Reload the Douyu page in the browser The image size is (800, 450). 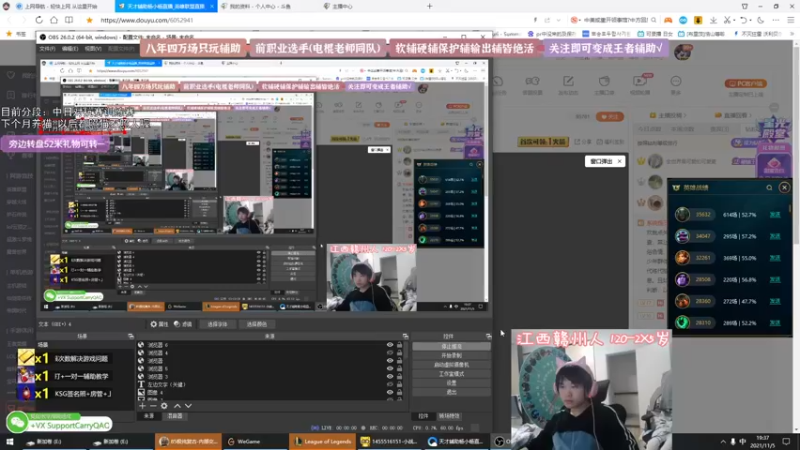point(39,20)
